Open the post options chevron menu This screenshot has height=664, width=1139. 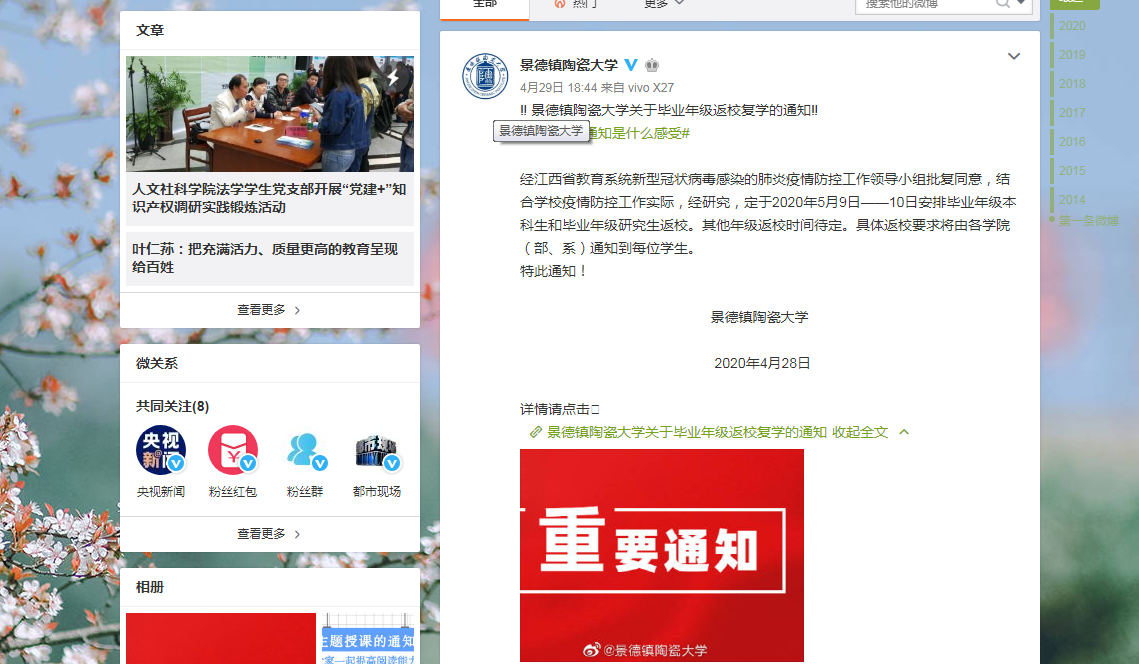click(x=1014, y=56)
